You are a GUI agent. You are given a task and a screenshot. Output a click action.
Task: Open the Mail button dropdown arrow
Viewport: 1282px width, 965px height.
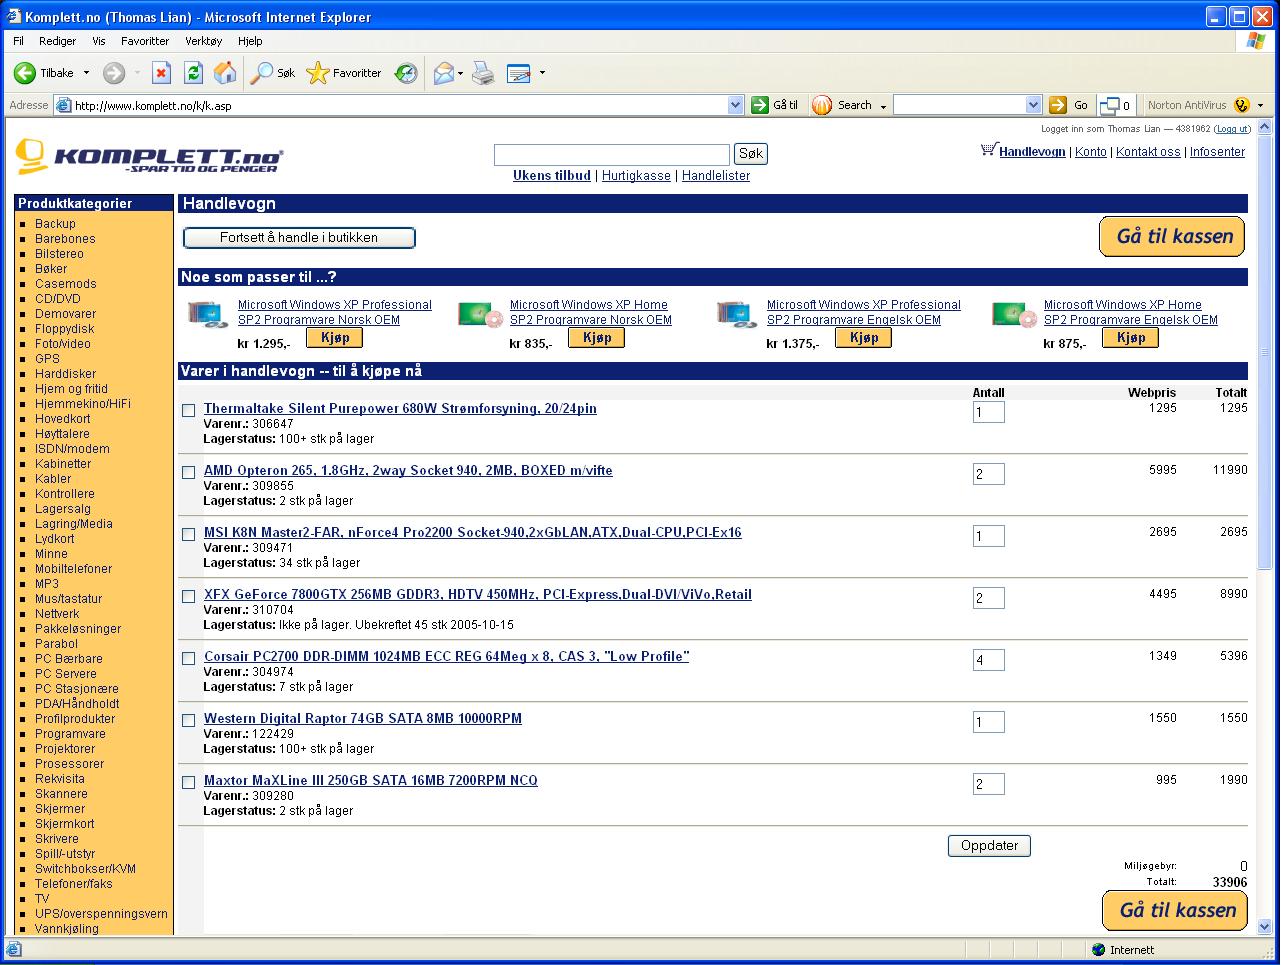coord(460,73)
